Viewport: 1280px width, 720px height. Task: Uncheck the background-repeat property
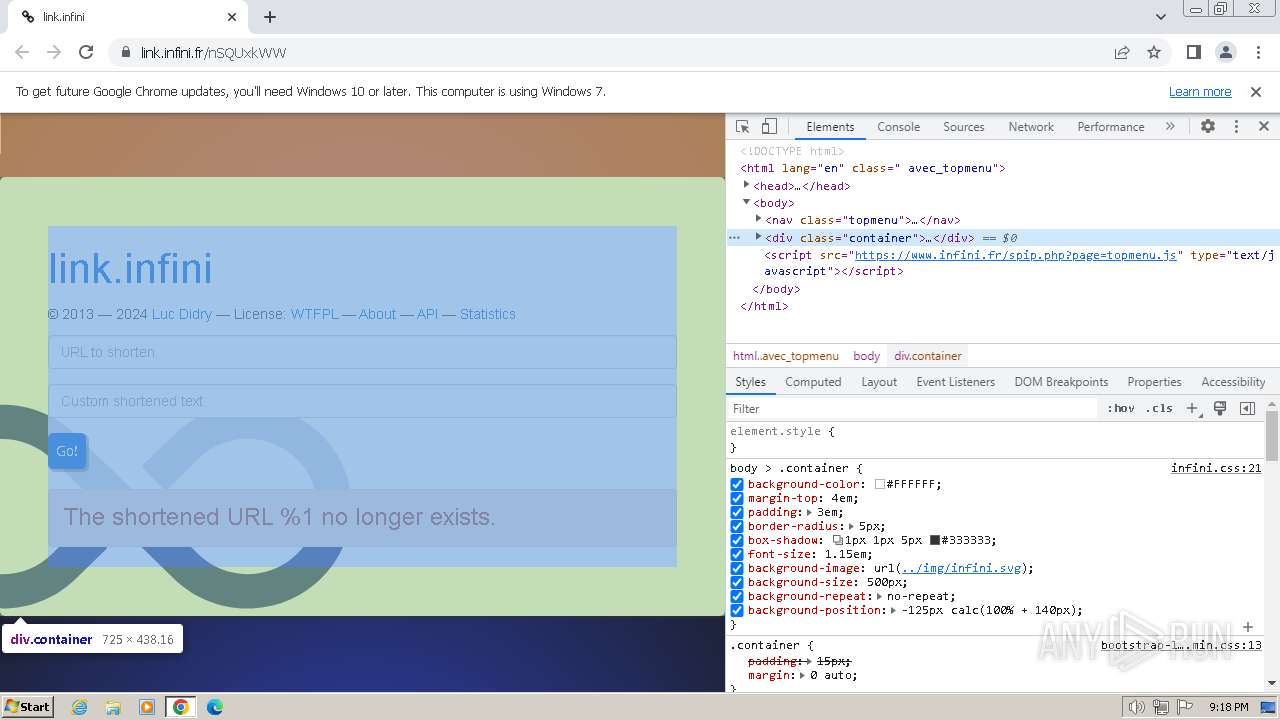(x=737, y=596)
